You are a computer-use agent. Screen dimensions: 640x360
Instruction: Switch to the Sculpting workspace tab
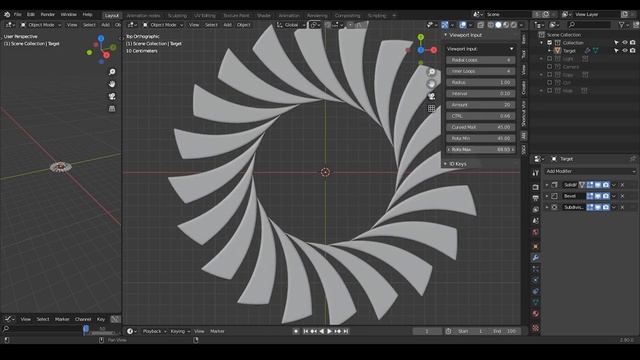177,16
